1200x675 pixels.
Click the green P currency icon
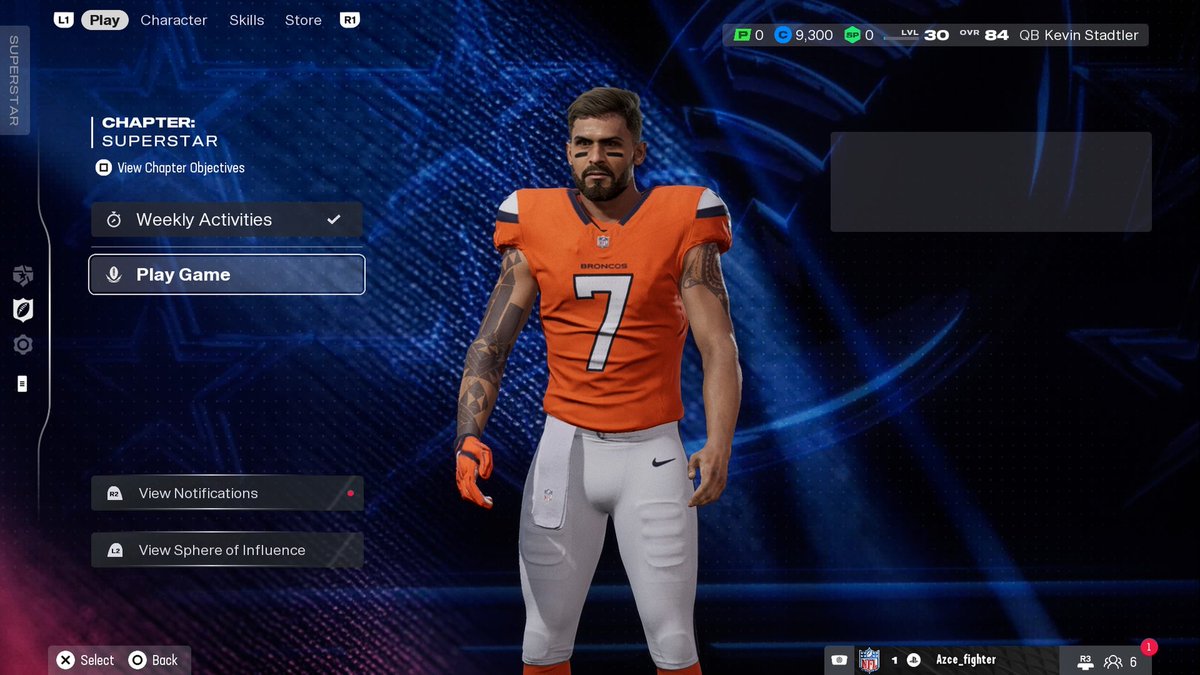pyautogui.click(x=742, y=35)
